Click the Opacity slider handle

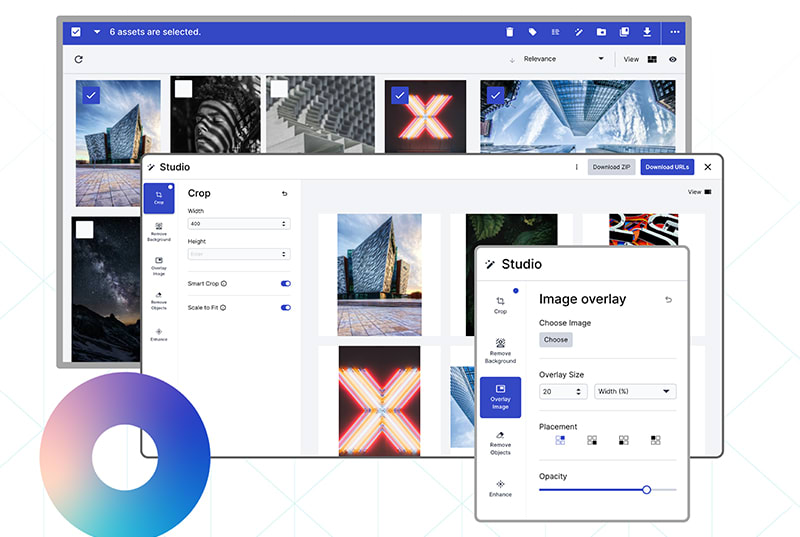click(647, 489)
